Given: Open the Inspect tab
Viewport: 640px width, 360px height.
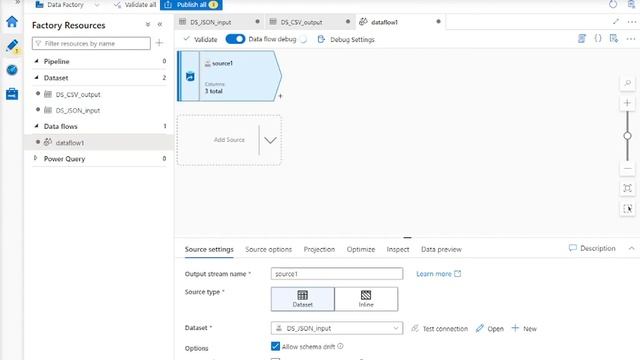Looking at the screenshot, I should coord(398,249).
